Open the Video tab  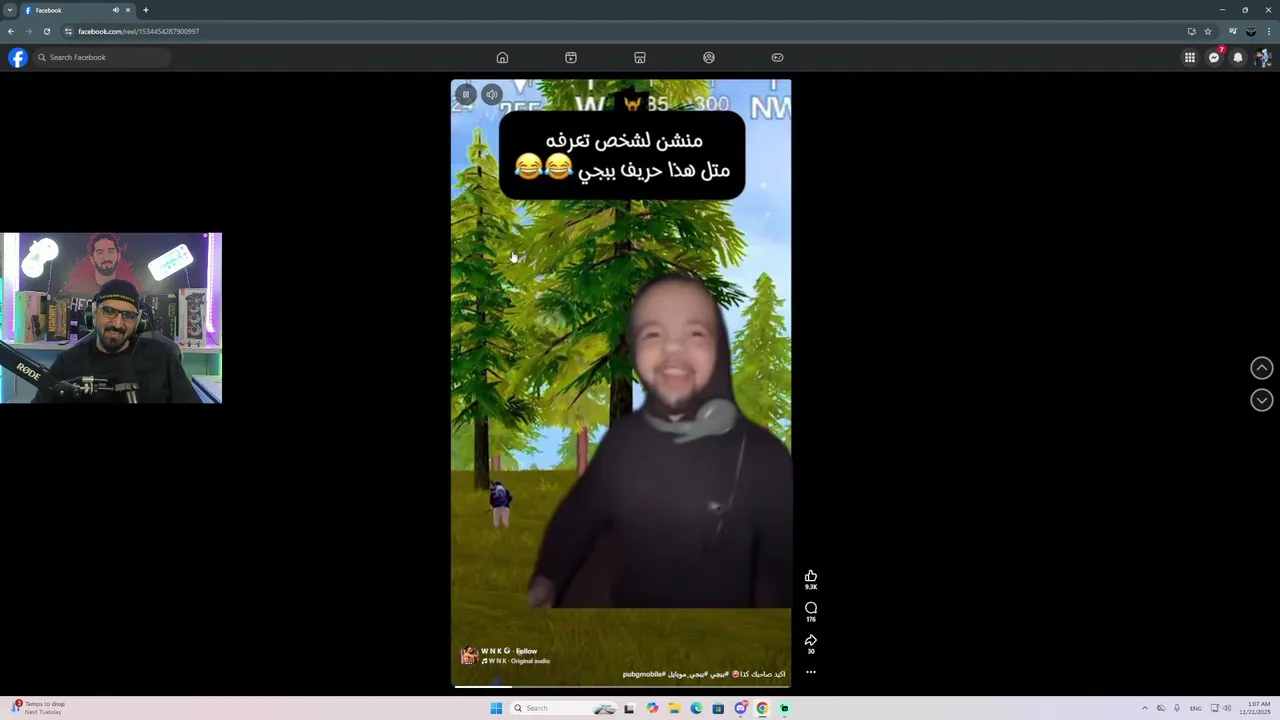click(571, 57)
